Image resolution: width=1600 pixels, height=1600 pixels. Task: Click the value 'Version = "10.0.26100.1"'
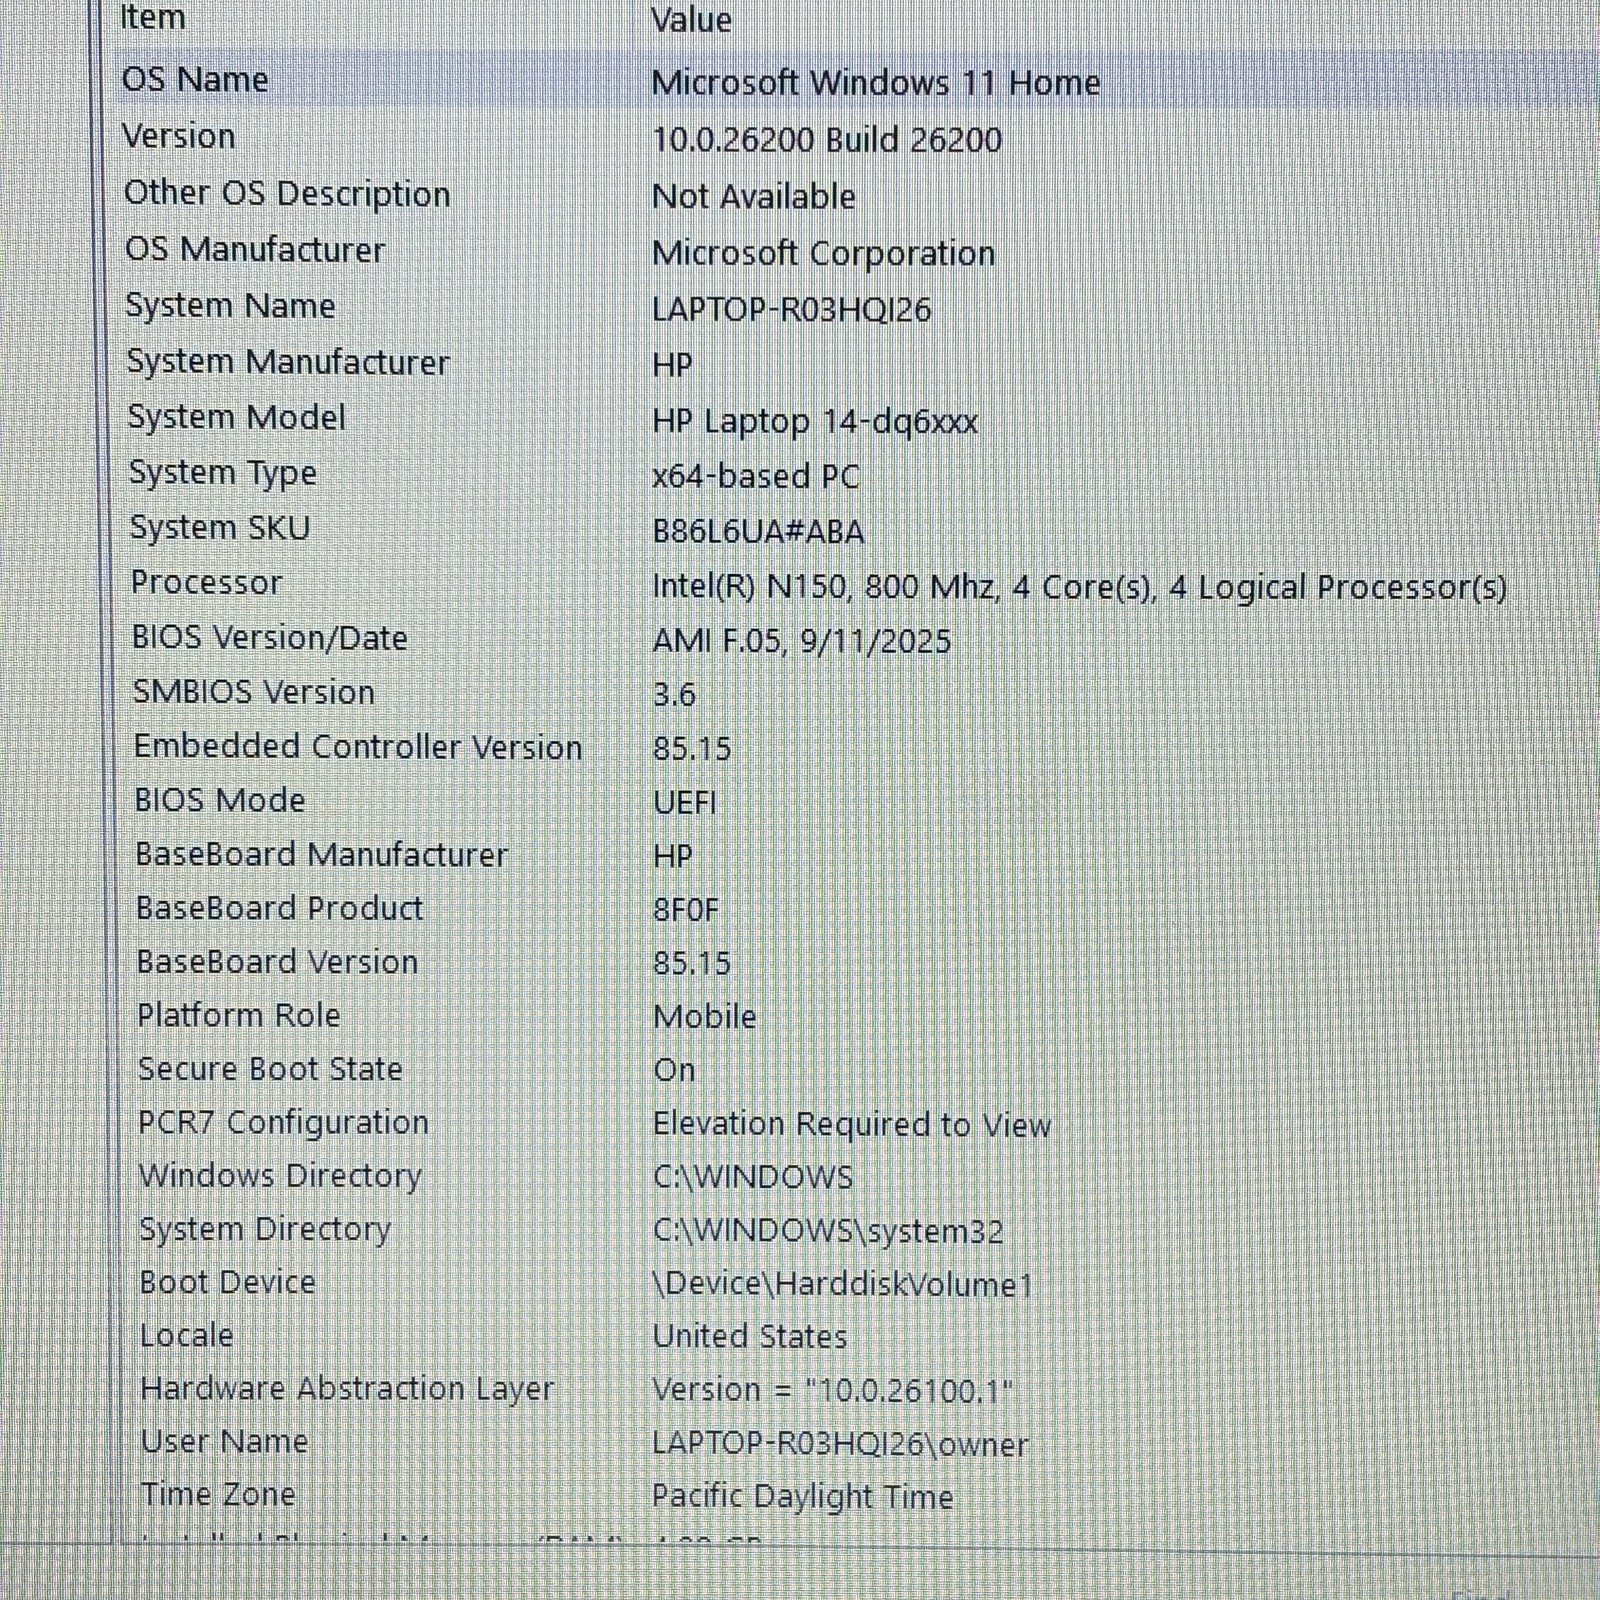coord(833,1390)
